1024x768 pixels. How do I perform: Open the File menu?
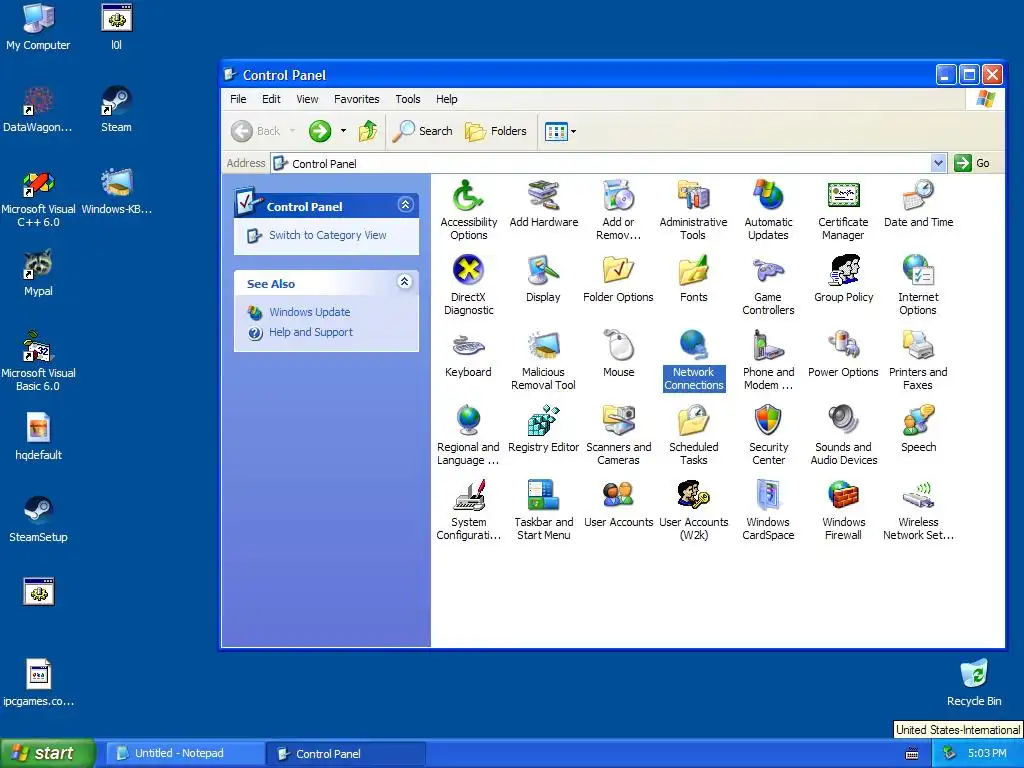[x=238, y=99]
